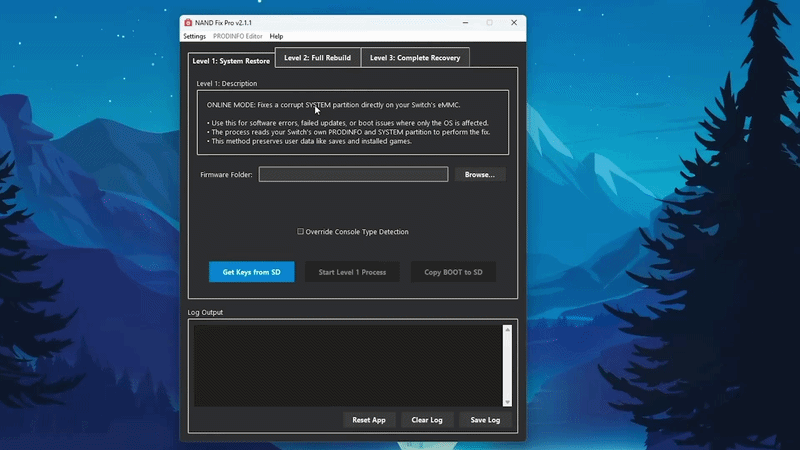Open the Help menu
Screen dimensions: 800x450
pos(276,36)
